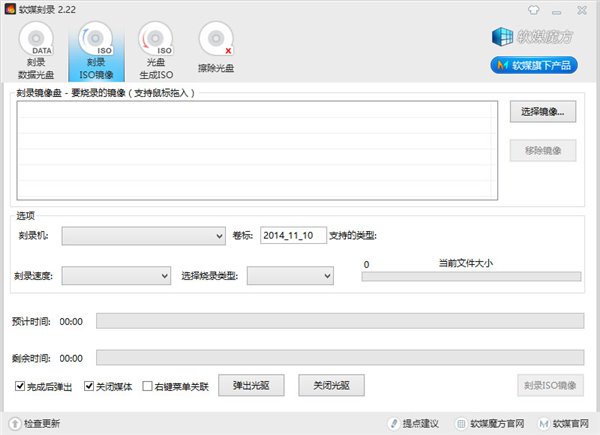Toggle the 完成后弹出 checkbox
This screenshot has height=435, width=600.
point(21,386)
